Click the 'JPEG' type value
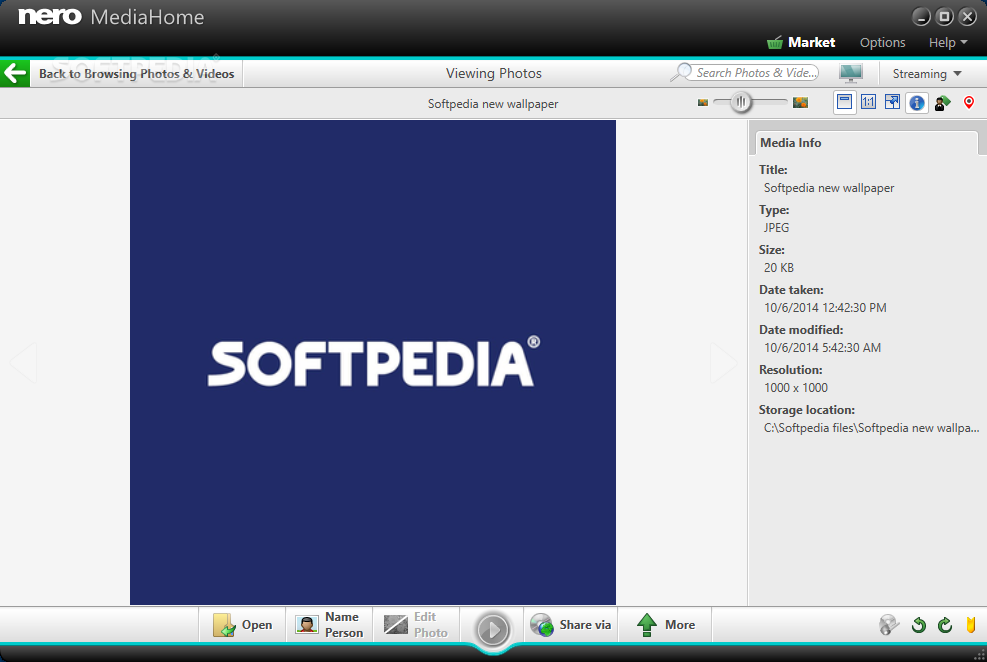The image size is (987, 662). click(776, 228)
